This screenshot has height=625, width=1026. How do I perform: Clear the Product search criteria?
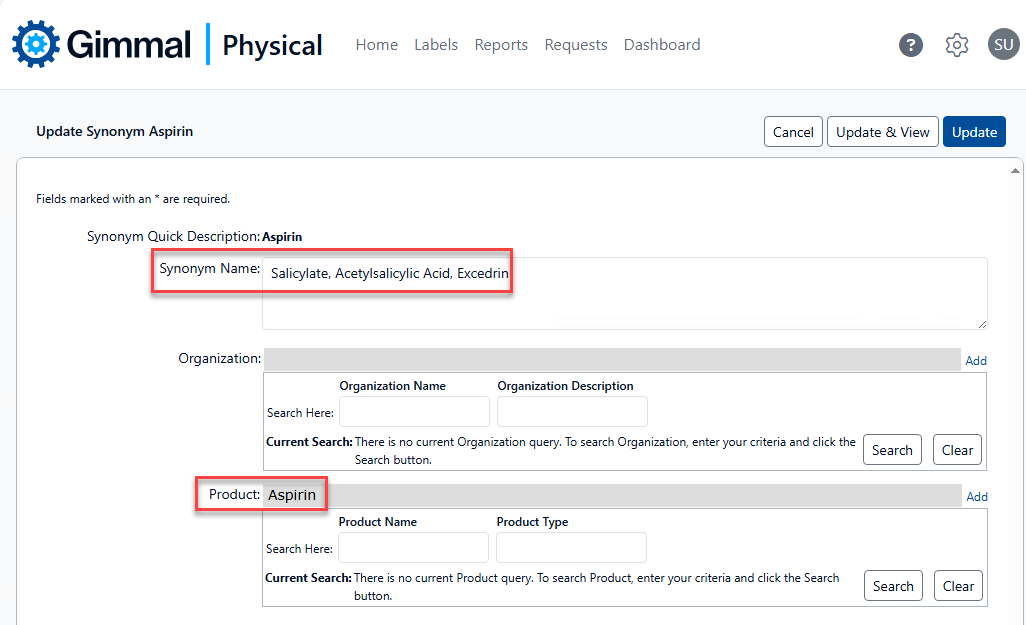tap(957, 586)
